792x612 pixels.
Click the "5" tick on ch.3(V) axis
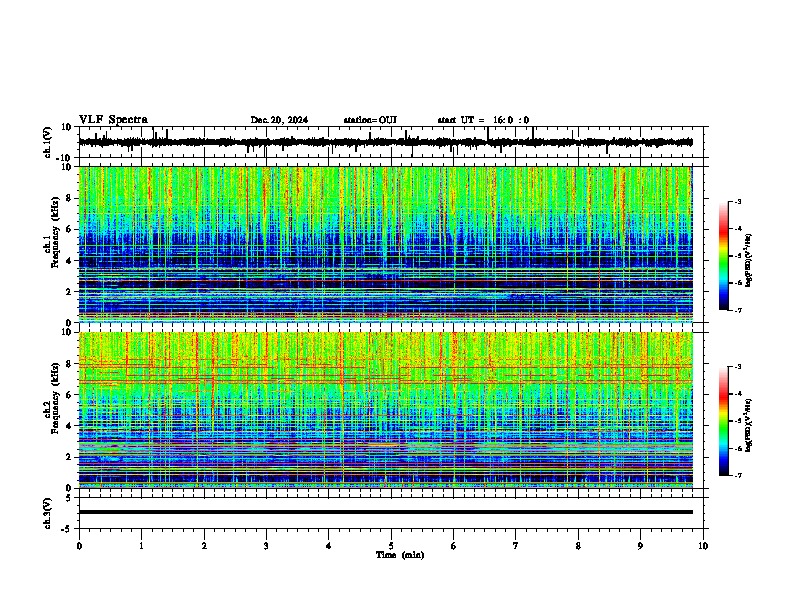pos(69,498)
